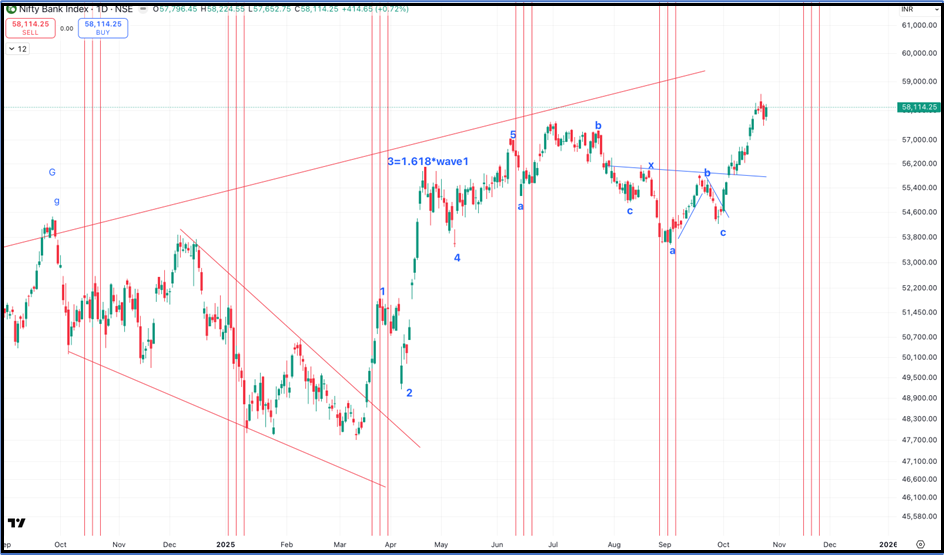Click the May label on the time axis
The image size is (944, 555).
(x=441, y=545)
